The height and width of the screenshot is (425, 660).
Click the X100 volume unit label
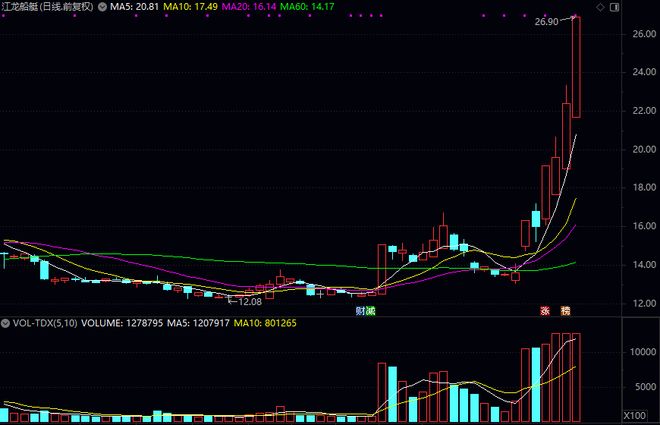pyautogui.click(x=634, y=415)
